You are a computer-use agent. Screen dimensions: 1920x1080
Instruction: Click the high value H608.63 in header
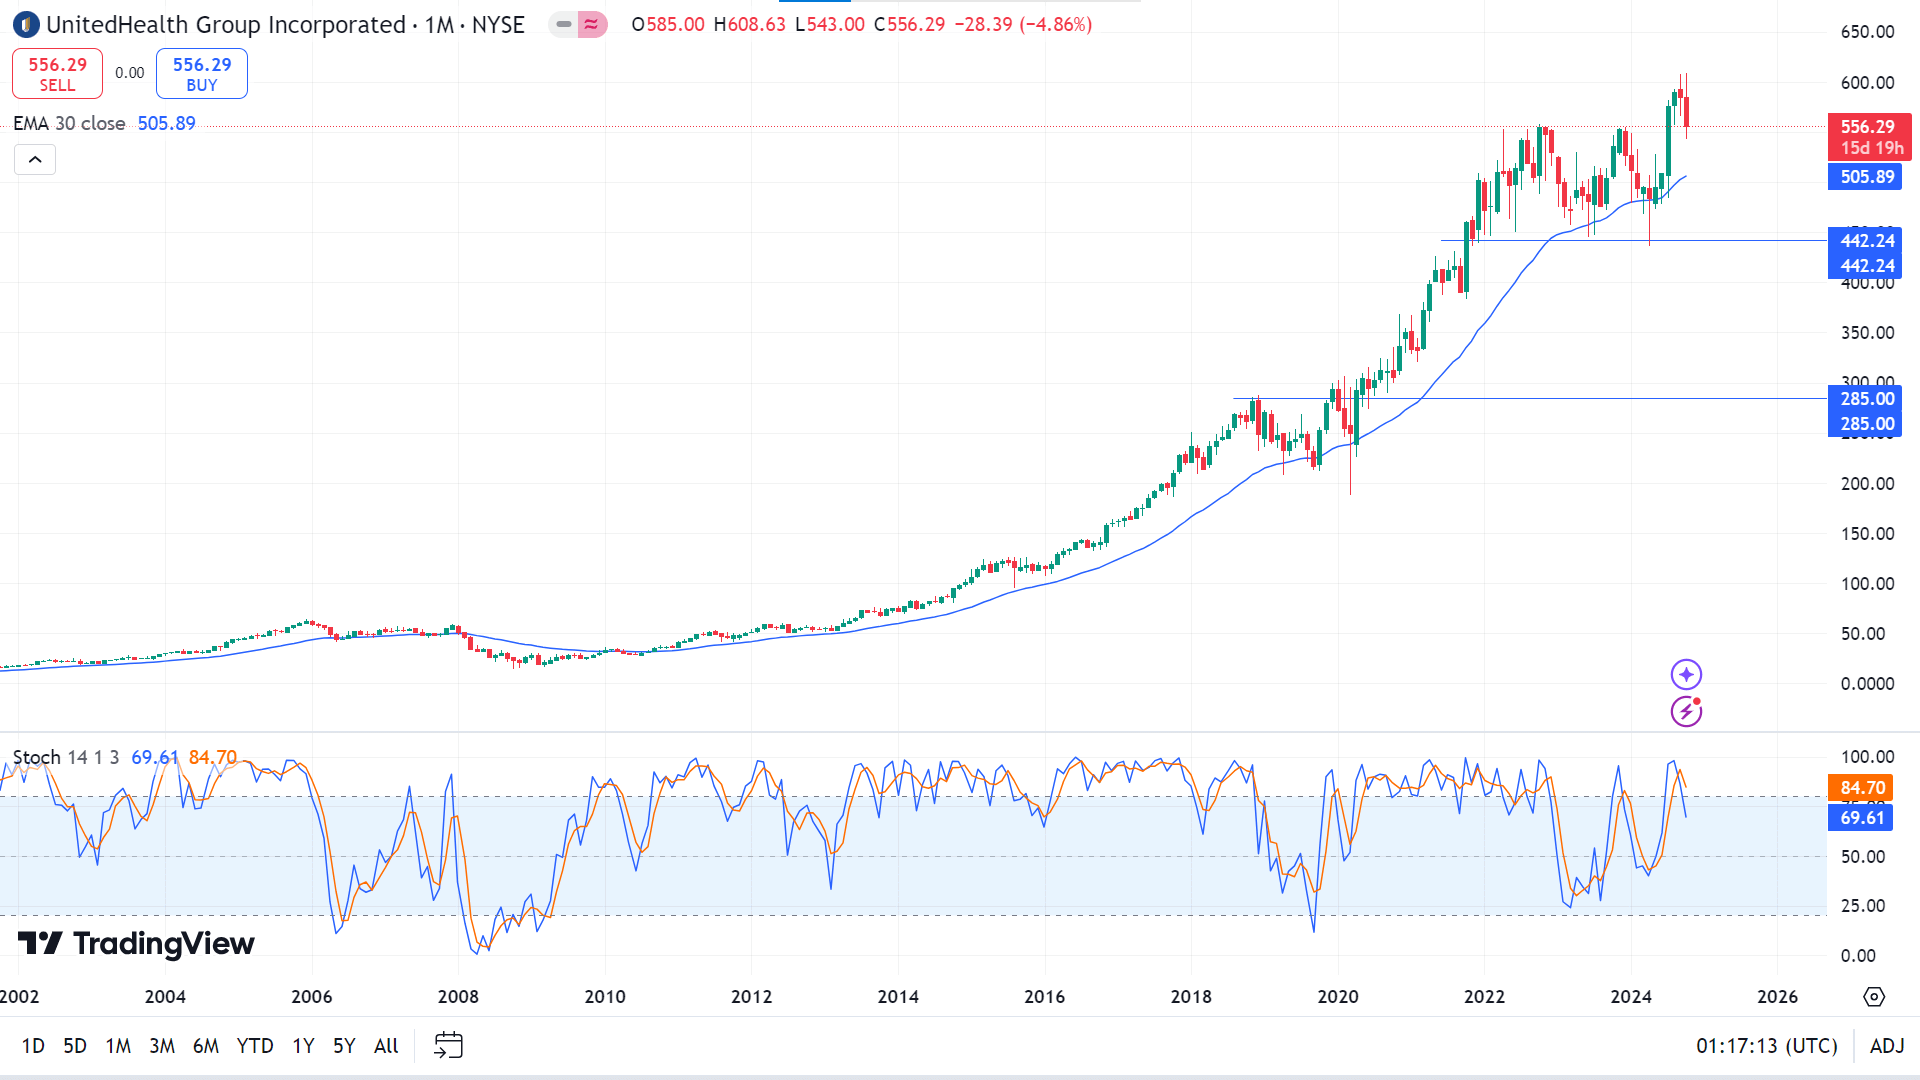(x=750, y=24)
